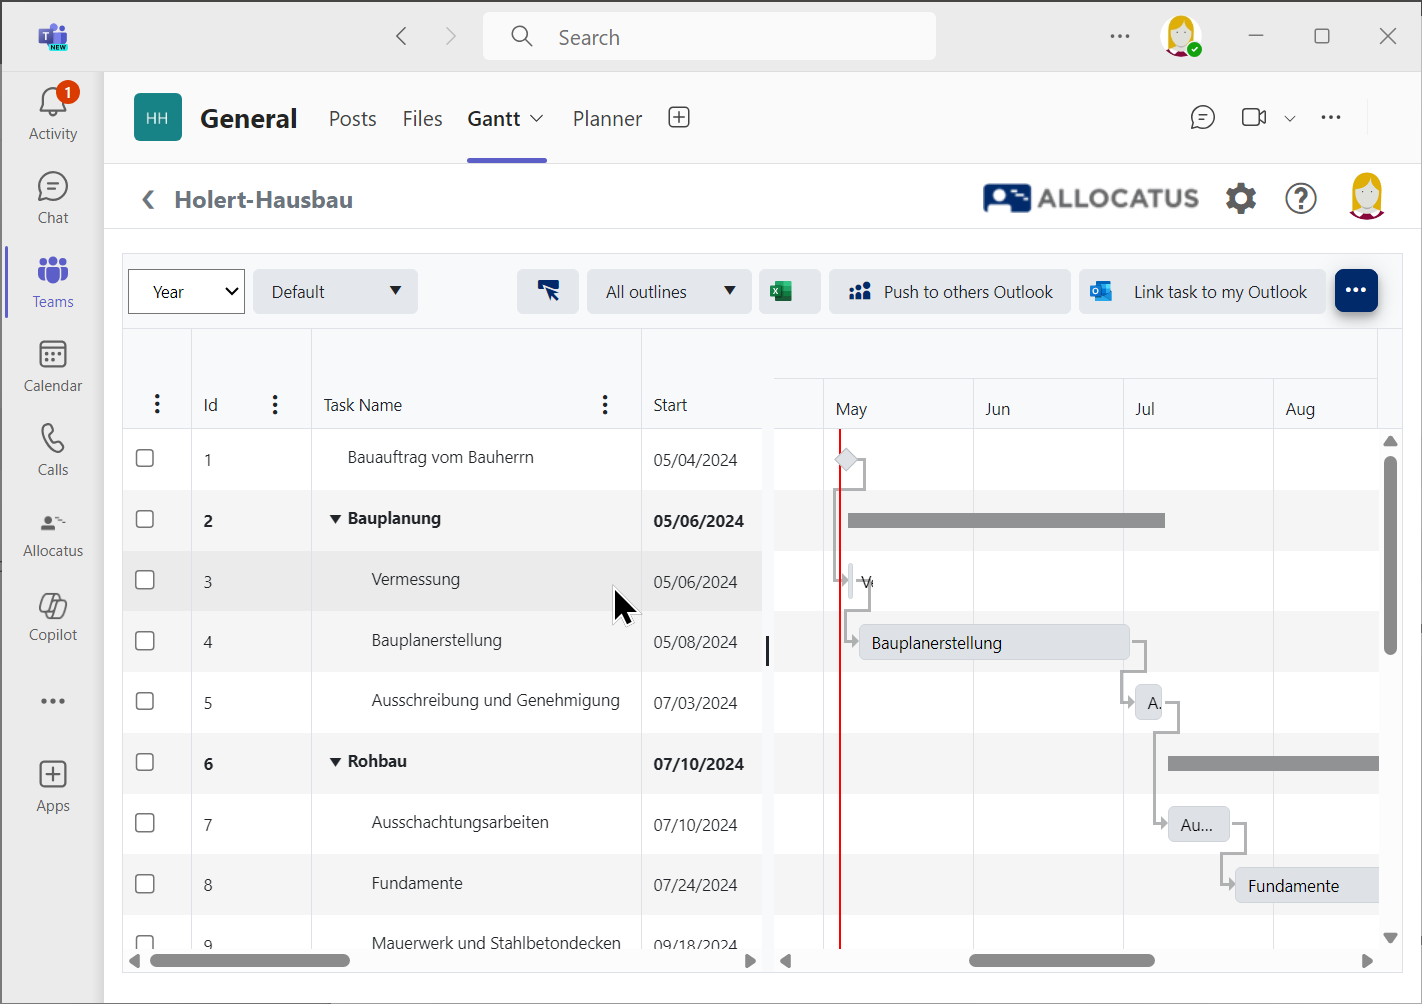Start a video meeting from channel header
Image resolution: width=1422 pixels, height=1004 pixels.
coord(1252,117)
